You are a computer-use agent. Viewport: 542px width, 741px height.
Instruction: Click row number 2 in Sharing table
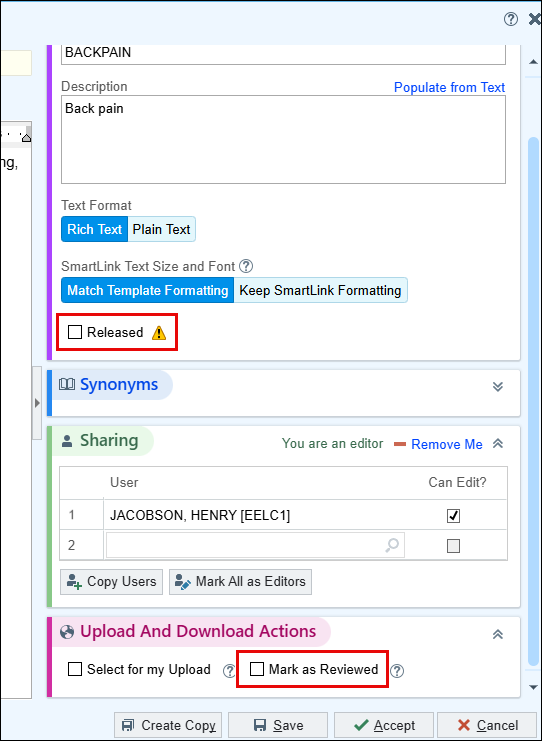(x=71, y=545)
